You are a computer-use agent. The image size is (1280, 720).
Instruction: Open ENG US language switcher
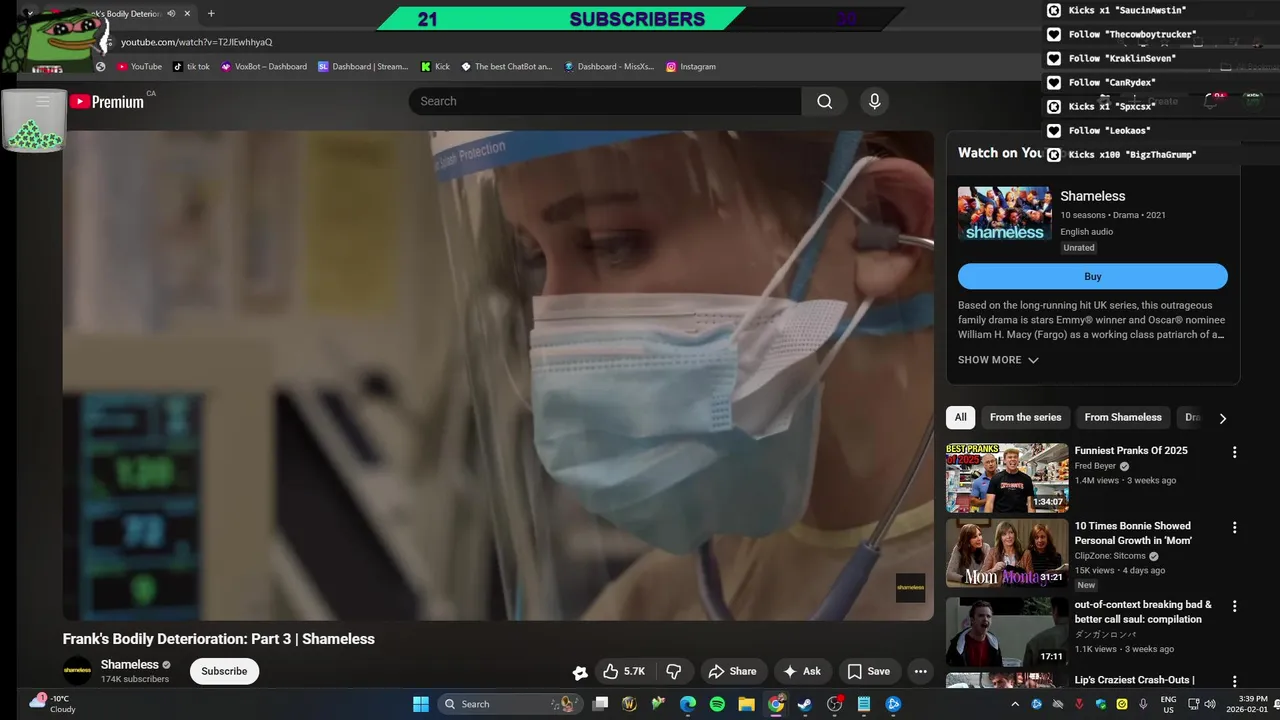tap(1168, 704)
